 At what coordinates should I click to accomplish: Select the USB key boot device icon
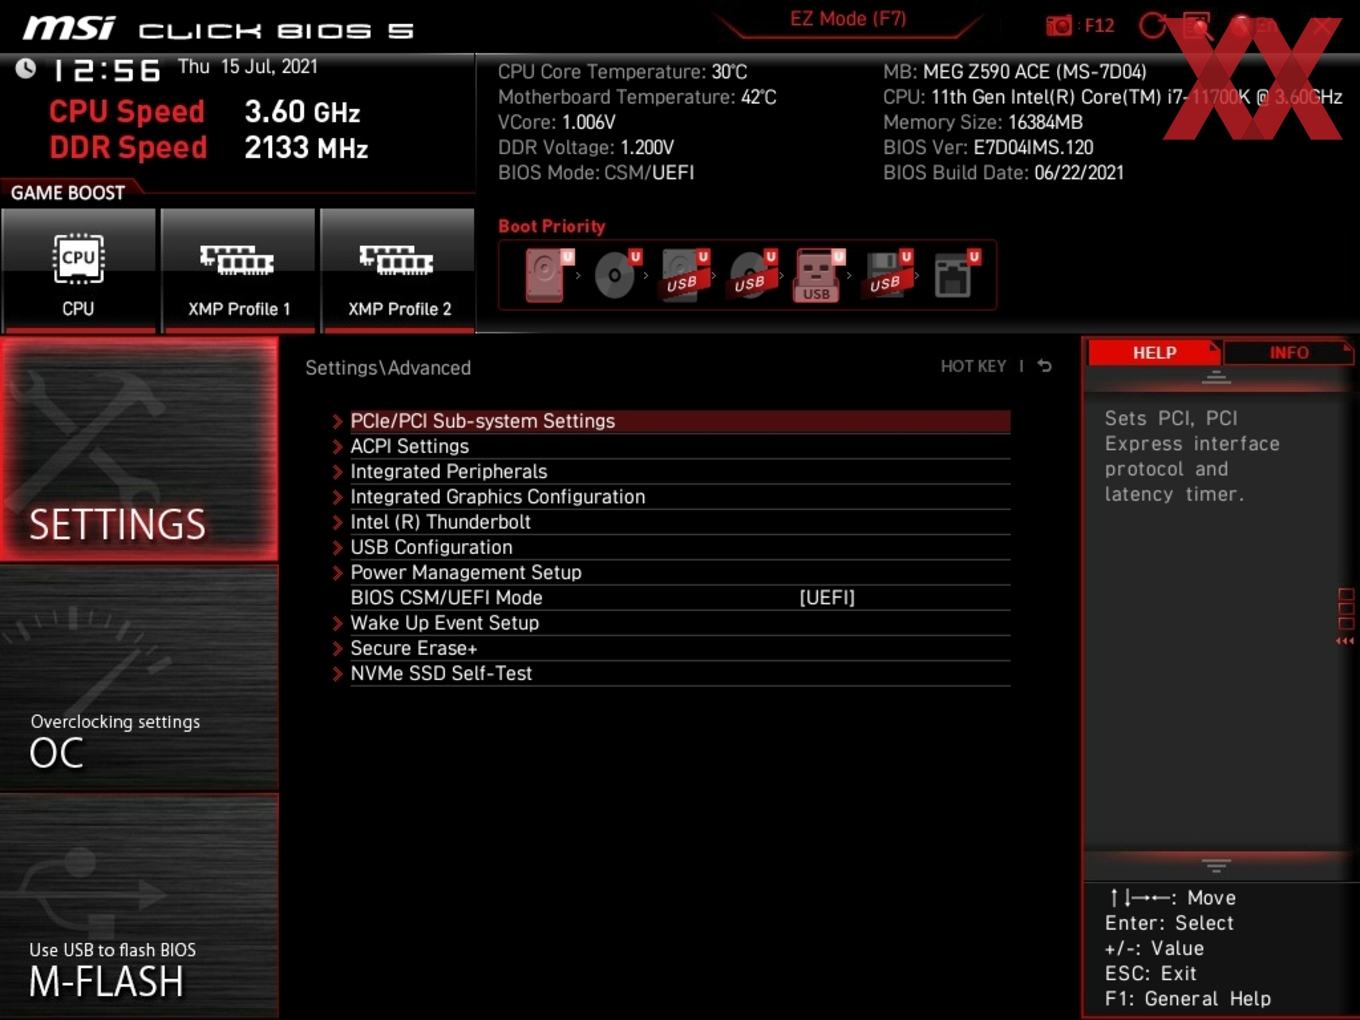click(818, 275)
